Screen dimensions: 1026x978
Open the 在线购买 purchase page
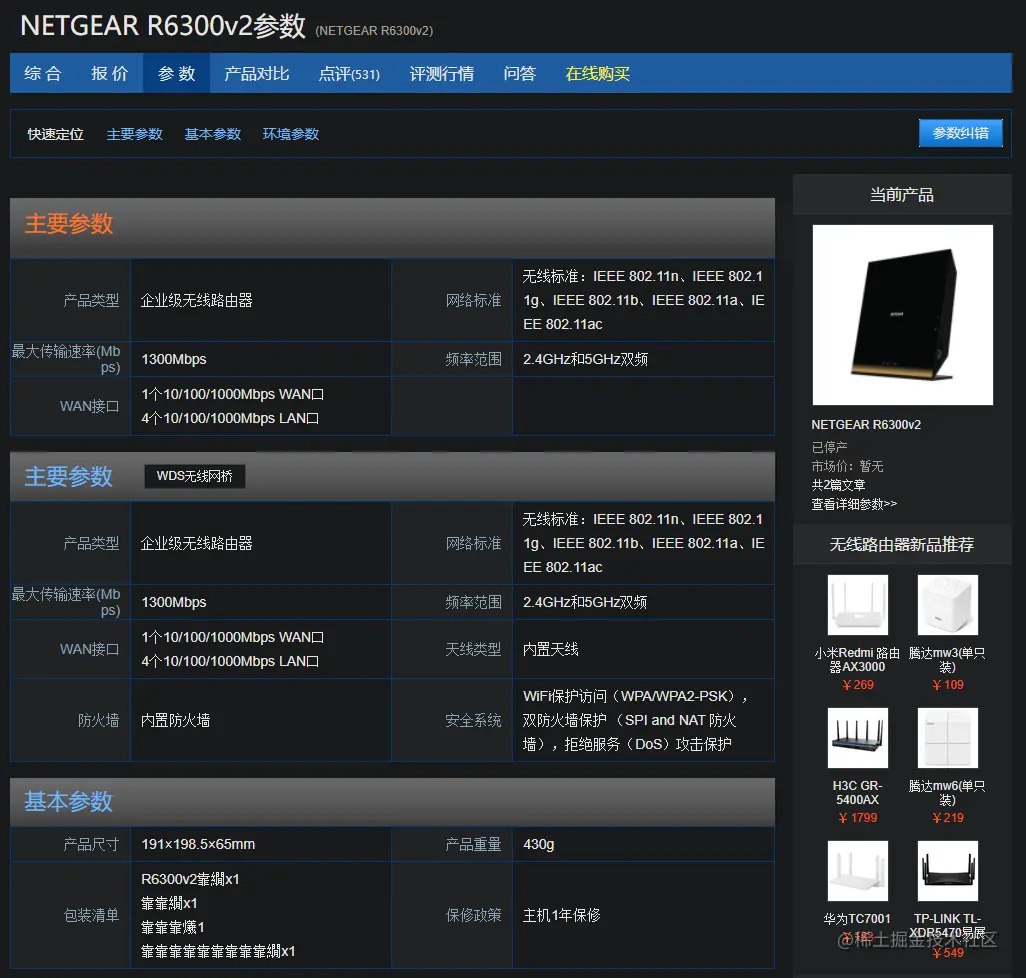[x=596, y=72]
